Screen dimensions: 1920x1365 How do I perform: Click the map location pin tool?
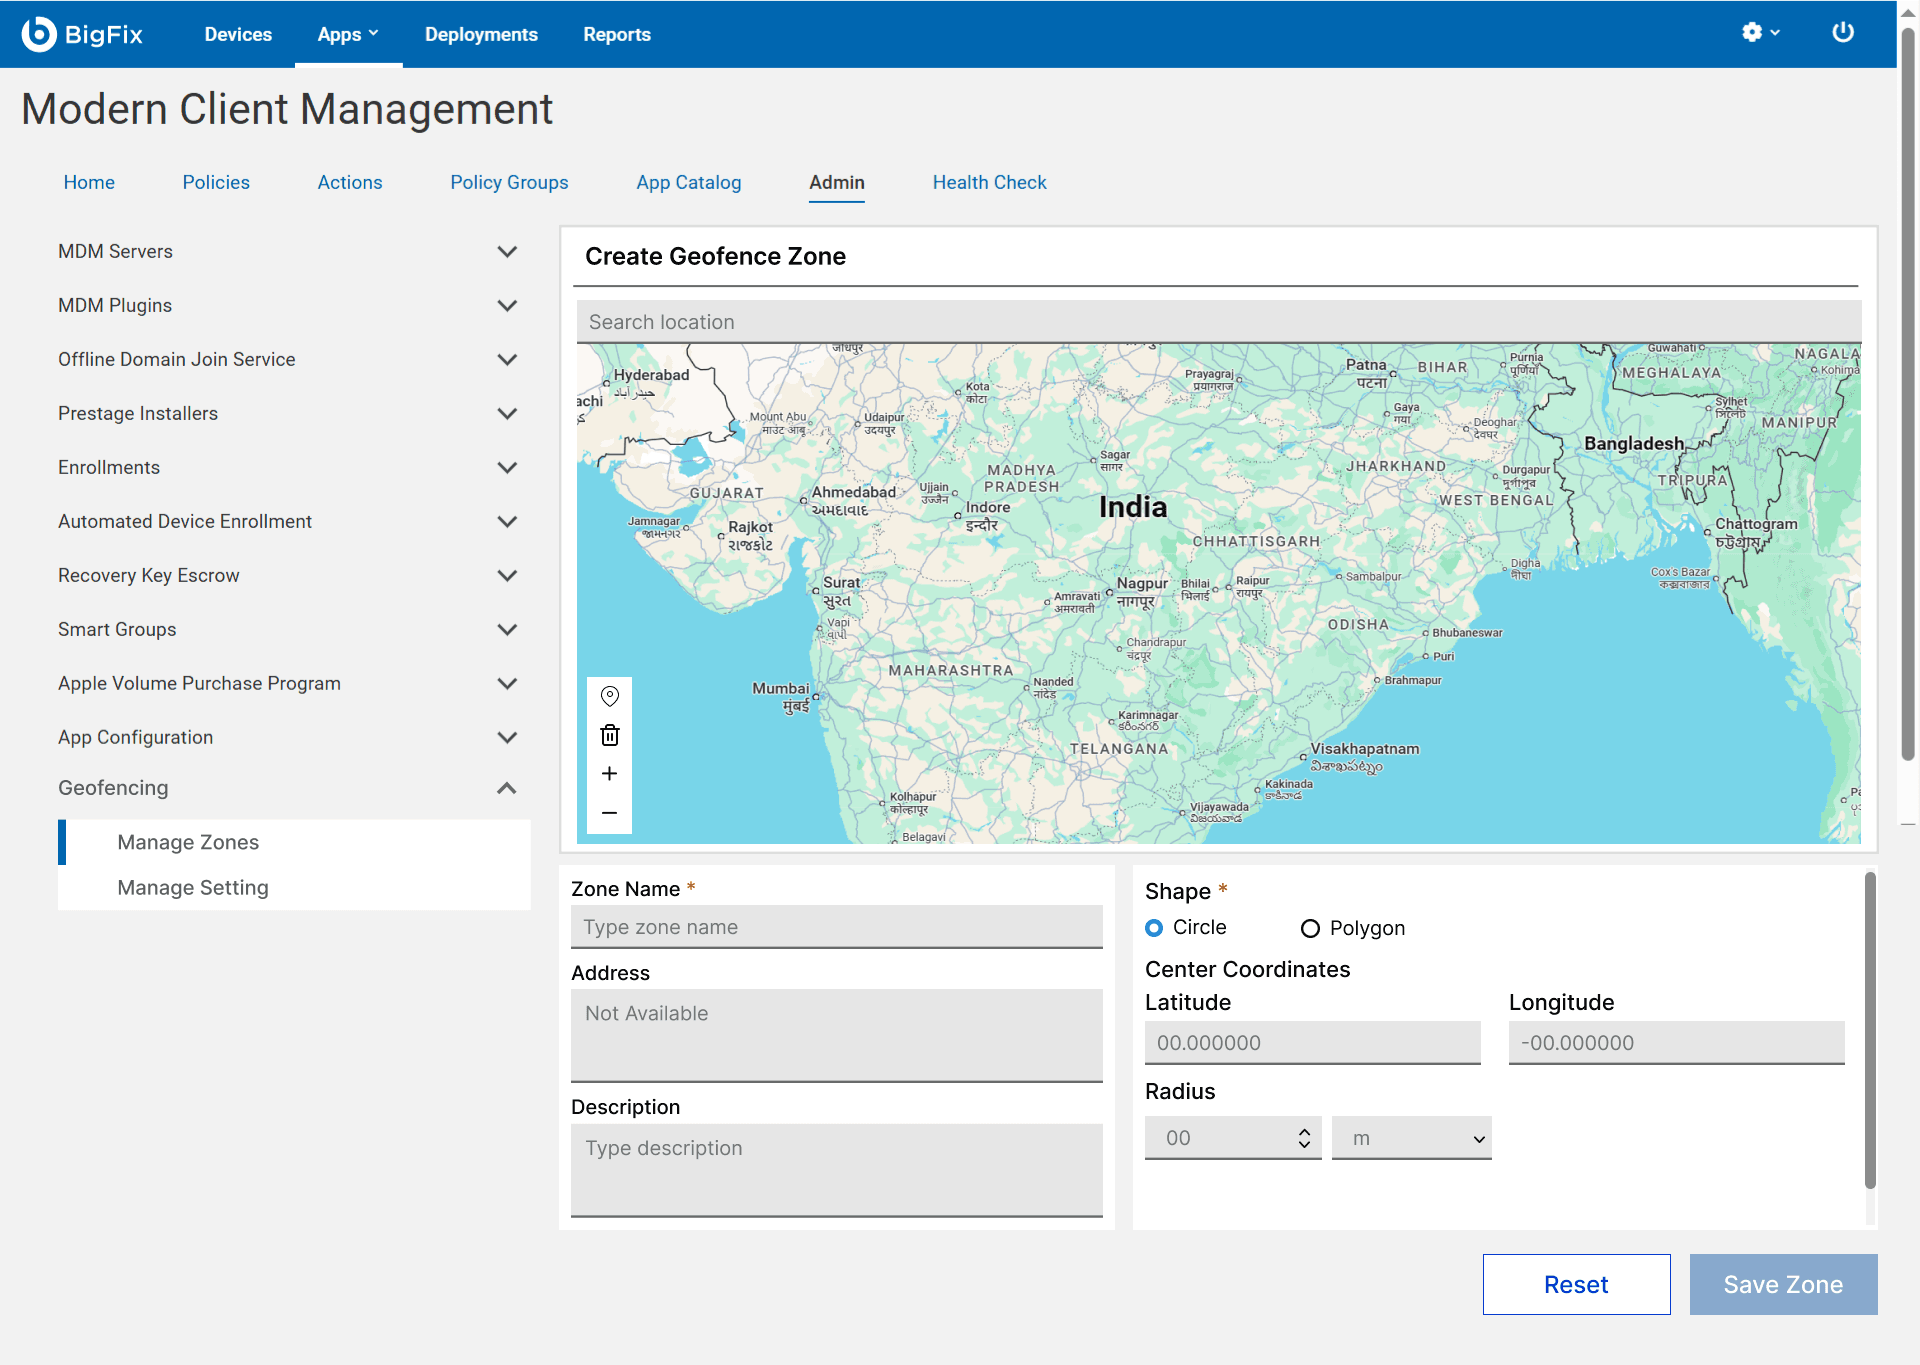click(610, 696)
